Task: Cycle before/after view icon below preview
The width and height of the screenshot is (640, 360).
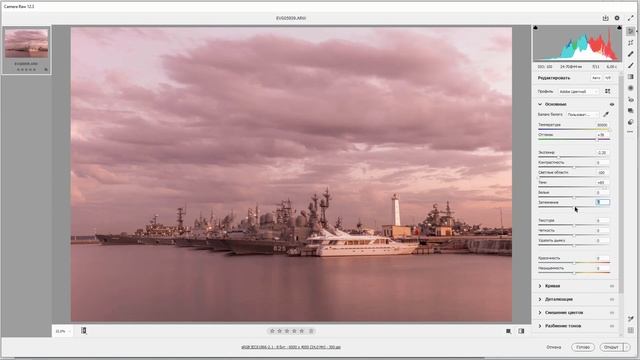Action: pyautogui.click(x=508, y=331)
